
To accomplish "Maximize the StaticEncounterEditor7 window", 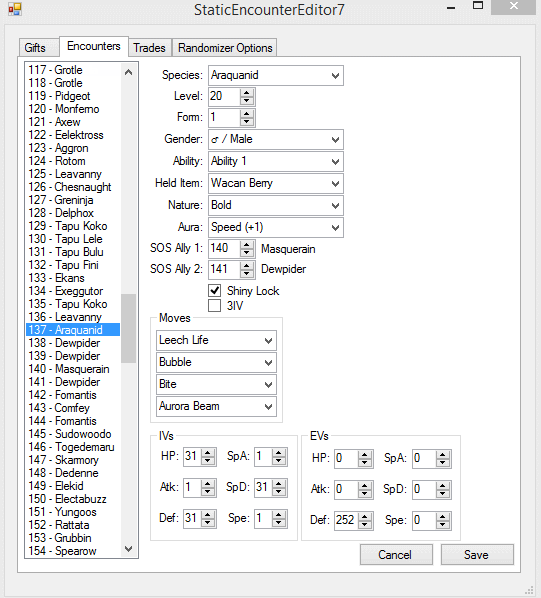I will pos(478,6).
